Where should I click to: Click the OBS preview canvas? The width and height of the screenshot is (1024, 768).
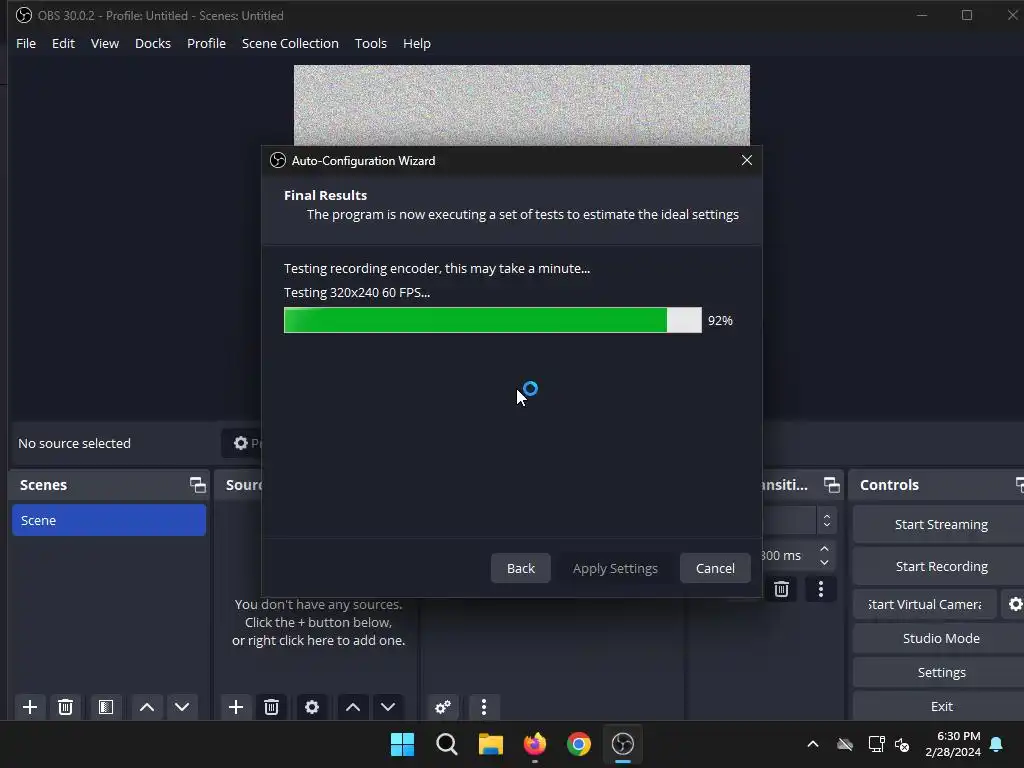coord(522,105)
